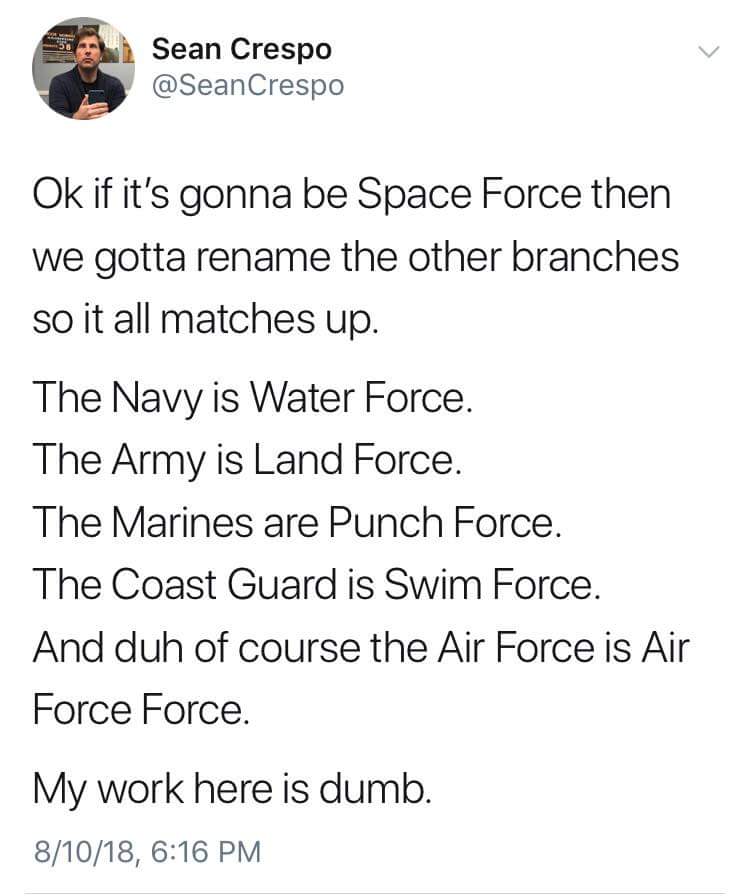
Task: Click the line "The Navy is Water Force."
Action: [251, 400]
